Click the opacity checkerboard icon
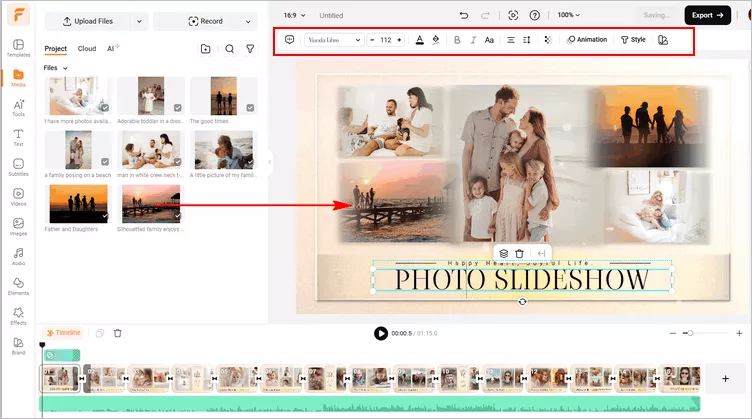The width and height of the screenshot is (752, 419). coord(548,40)
